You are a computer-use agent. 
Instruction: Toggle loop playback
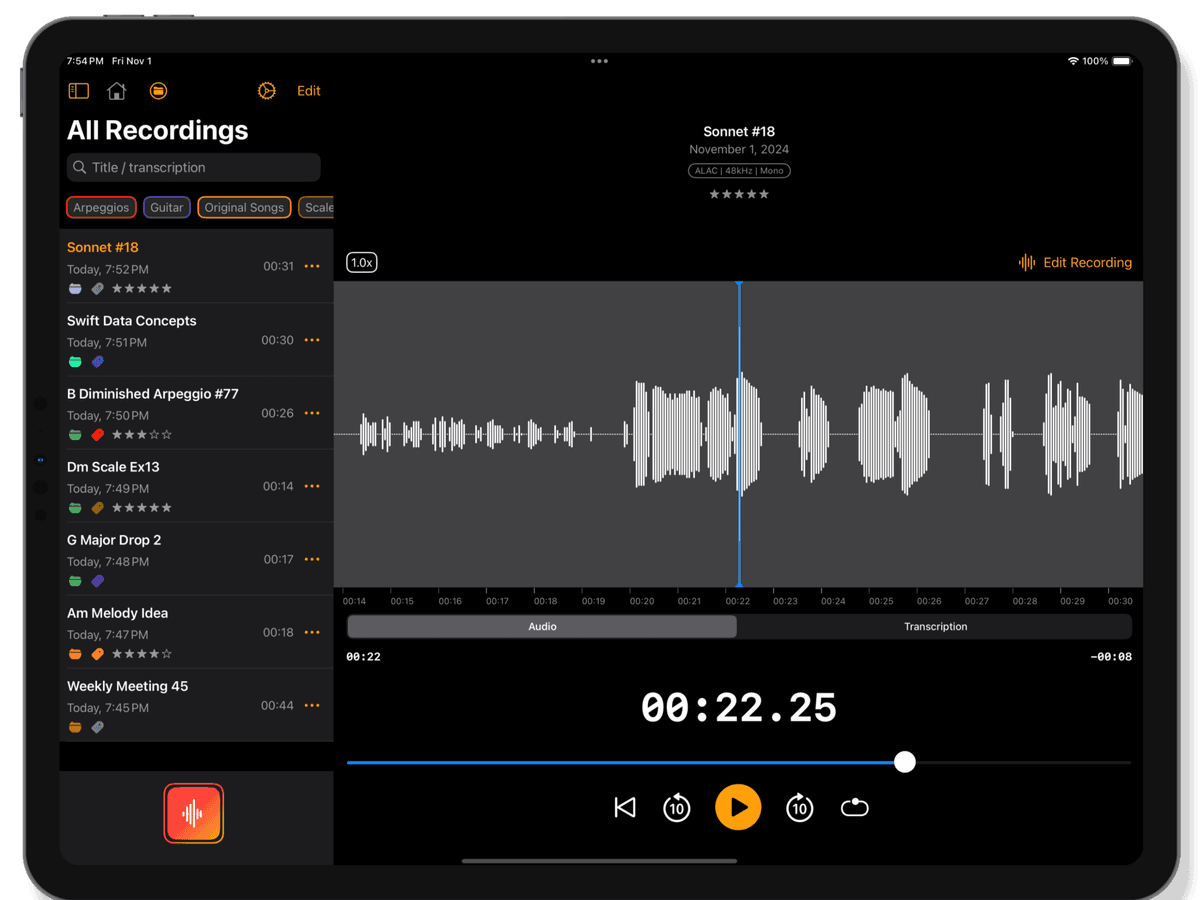pos(854,808)
